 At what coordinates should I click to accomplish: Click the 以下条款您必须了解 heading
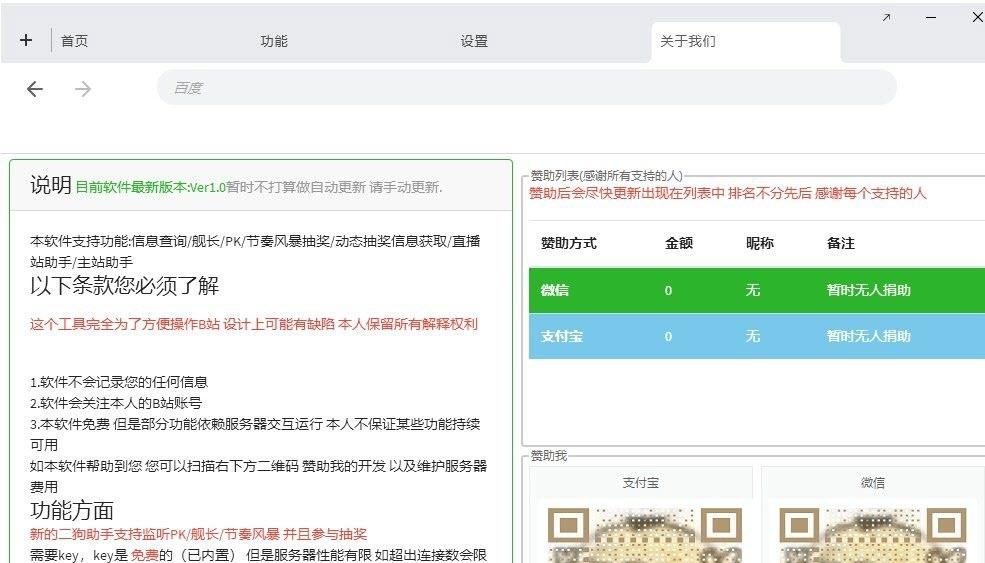pyautogui.click(x=124, y=286)
